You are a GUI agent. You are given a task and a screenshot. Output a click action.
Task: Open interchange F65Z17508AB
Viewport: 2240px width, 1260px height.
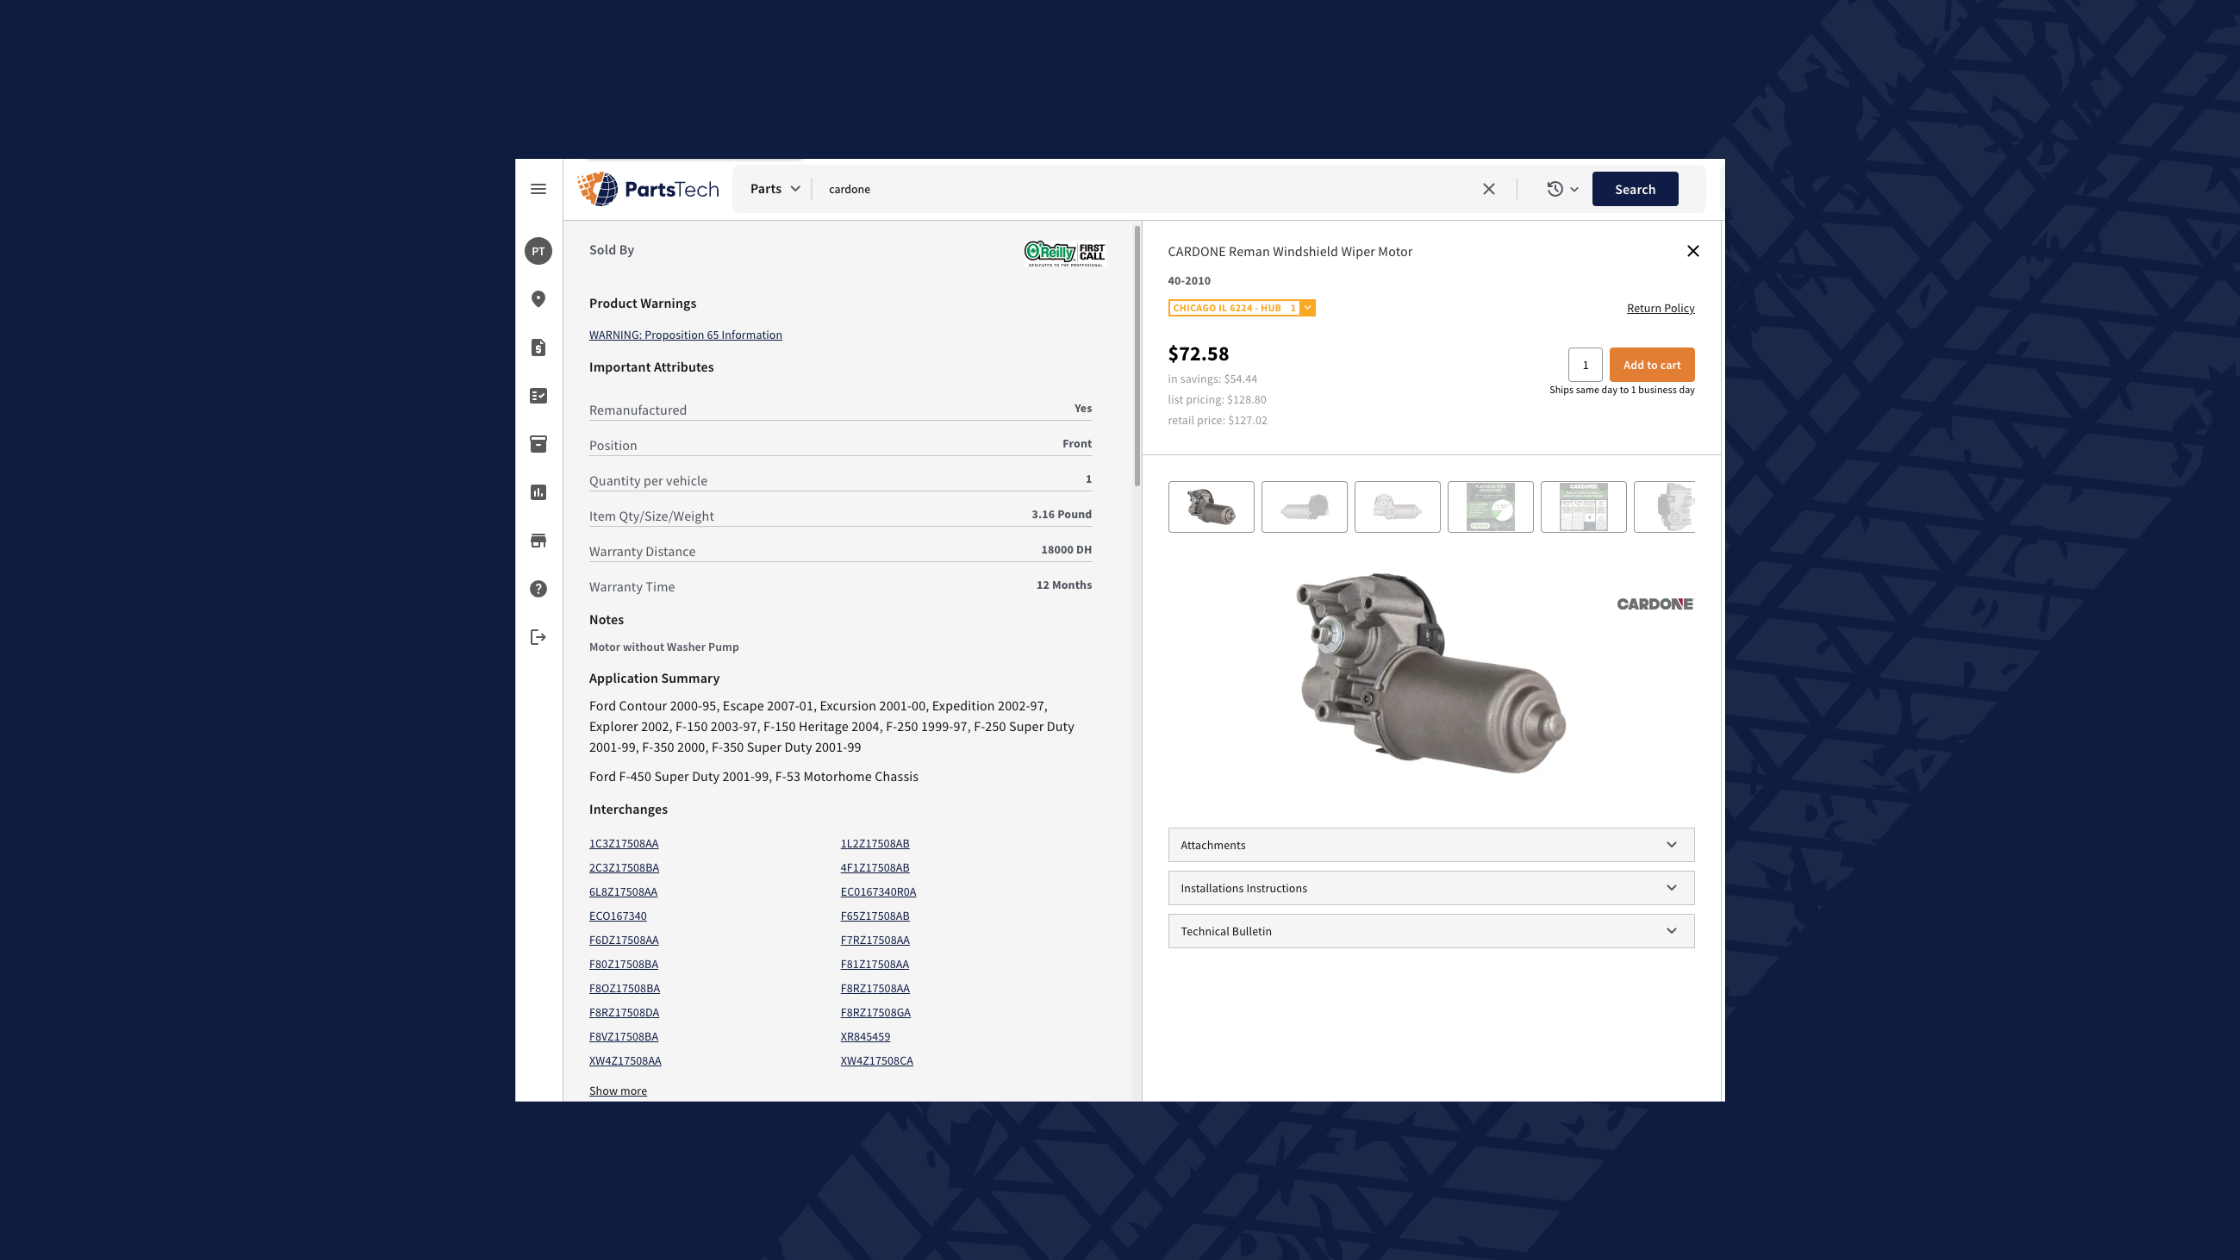click(875, 916)
